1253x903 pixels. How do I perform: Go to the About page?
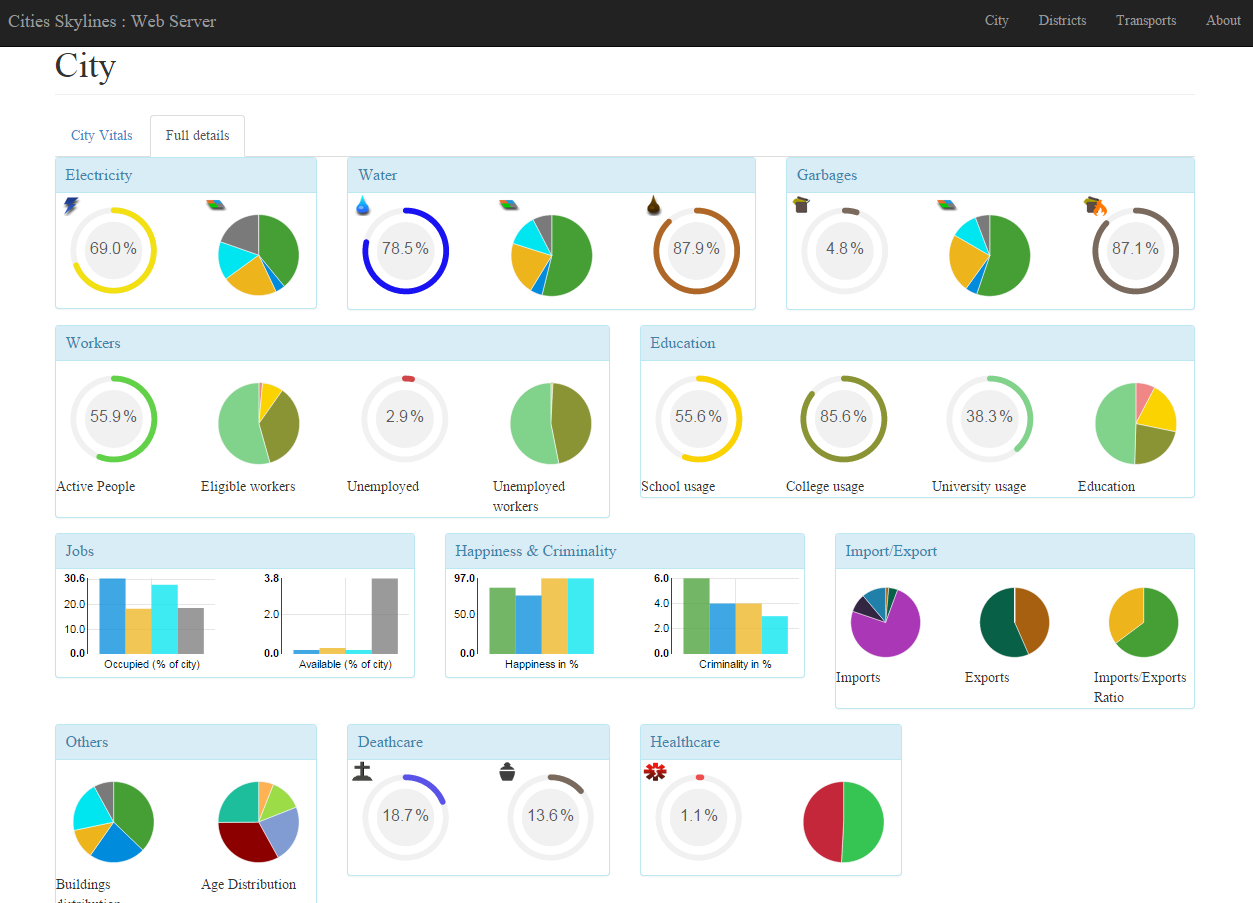1223,21
